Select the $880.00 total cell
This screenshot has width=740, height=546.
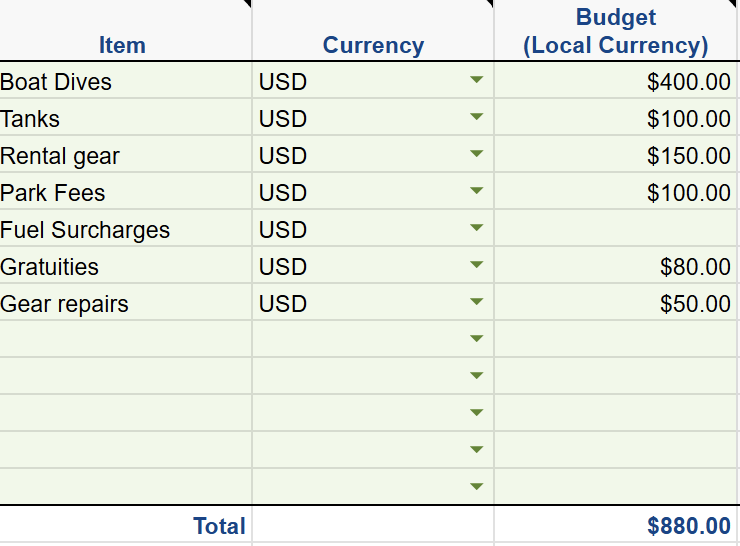point(615,526)
